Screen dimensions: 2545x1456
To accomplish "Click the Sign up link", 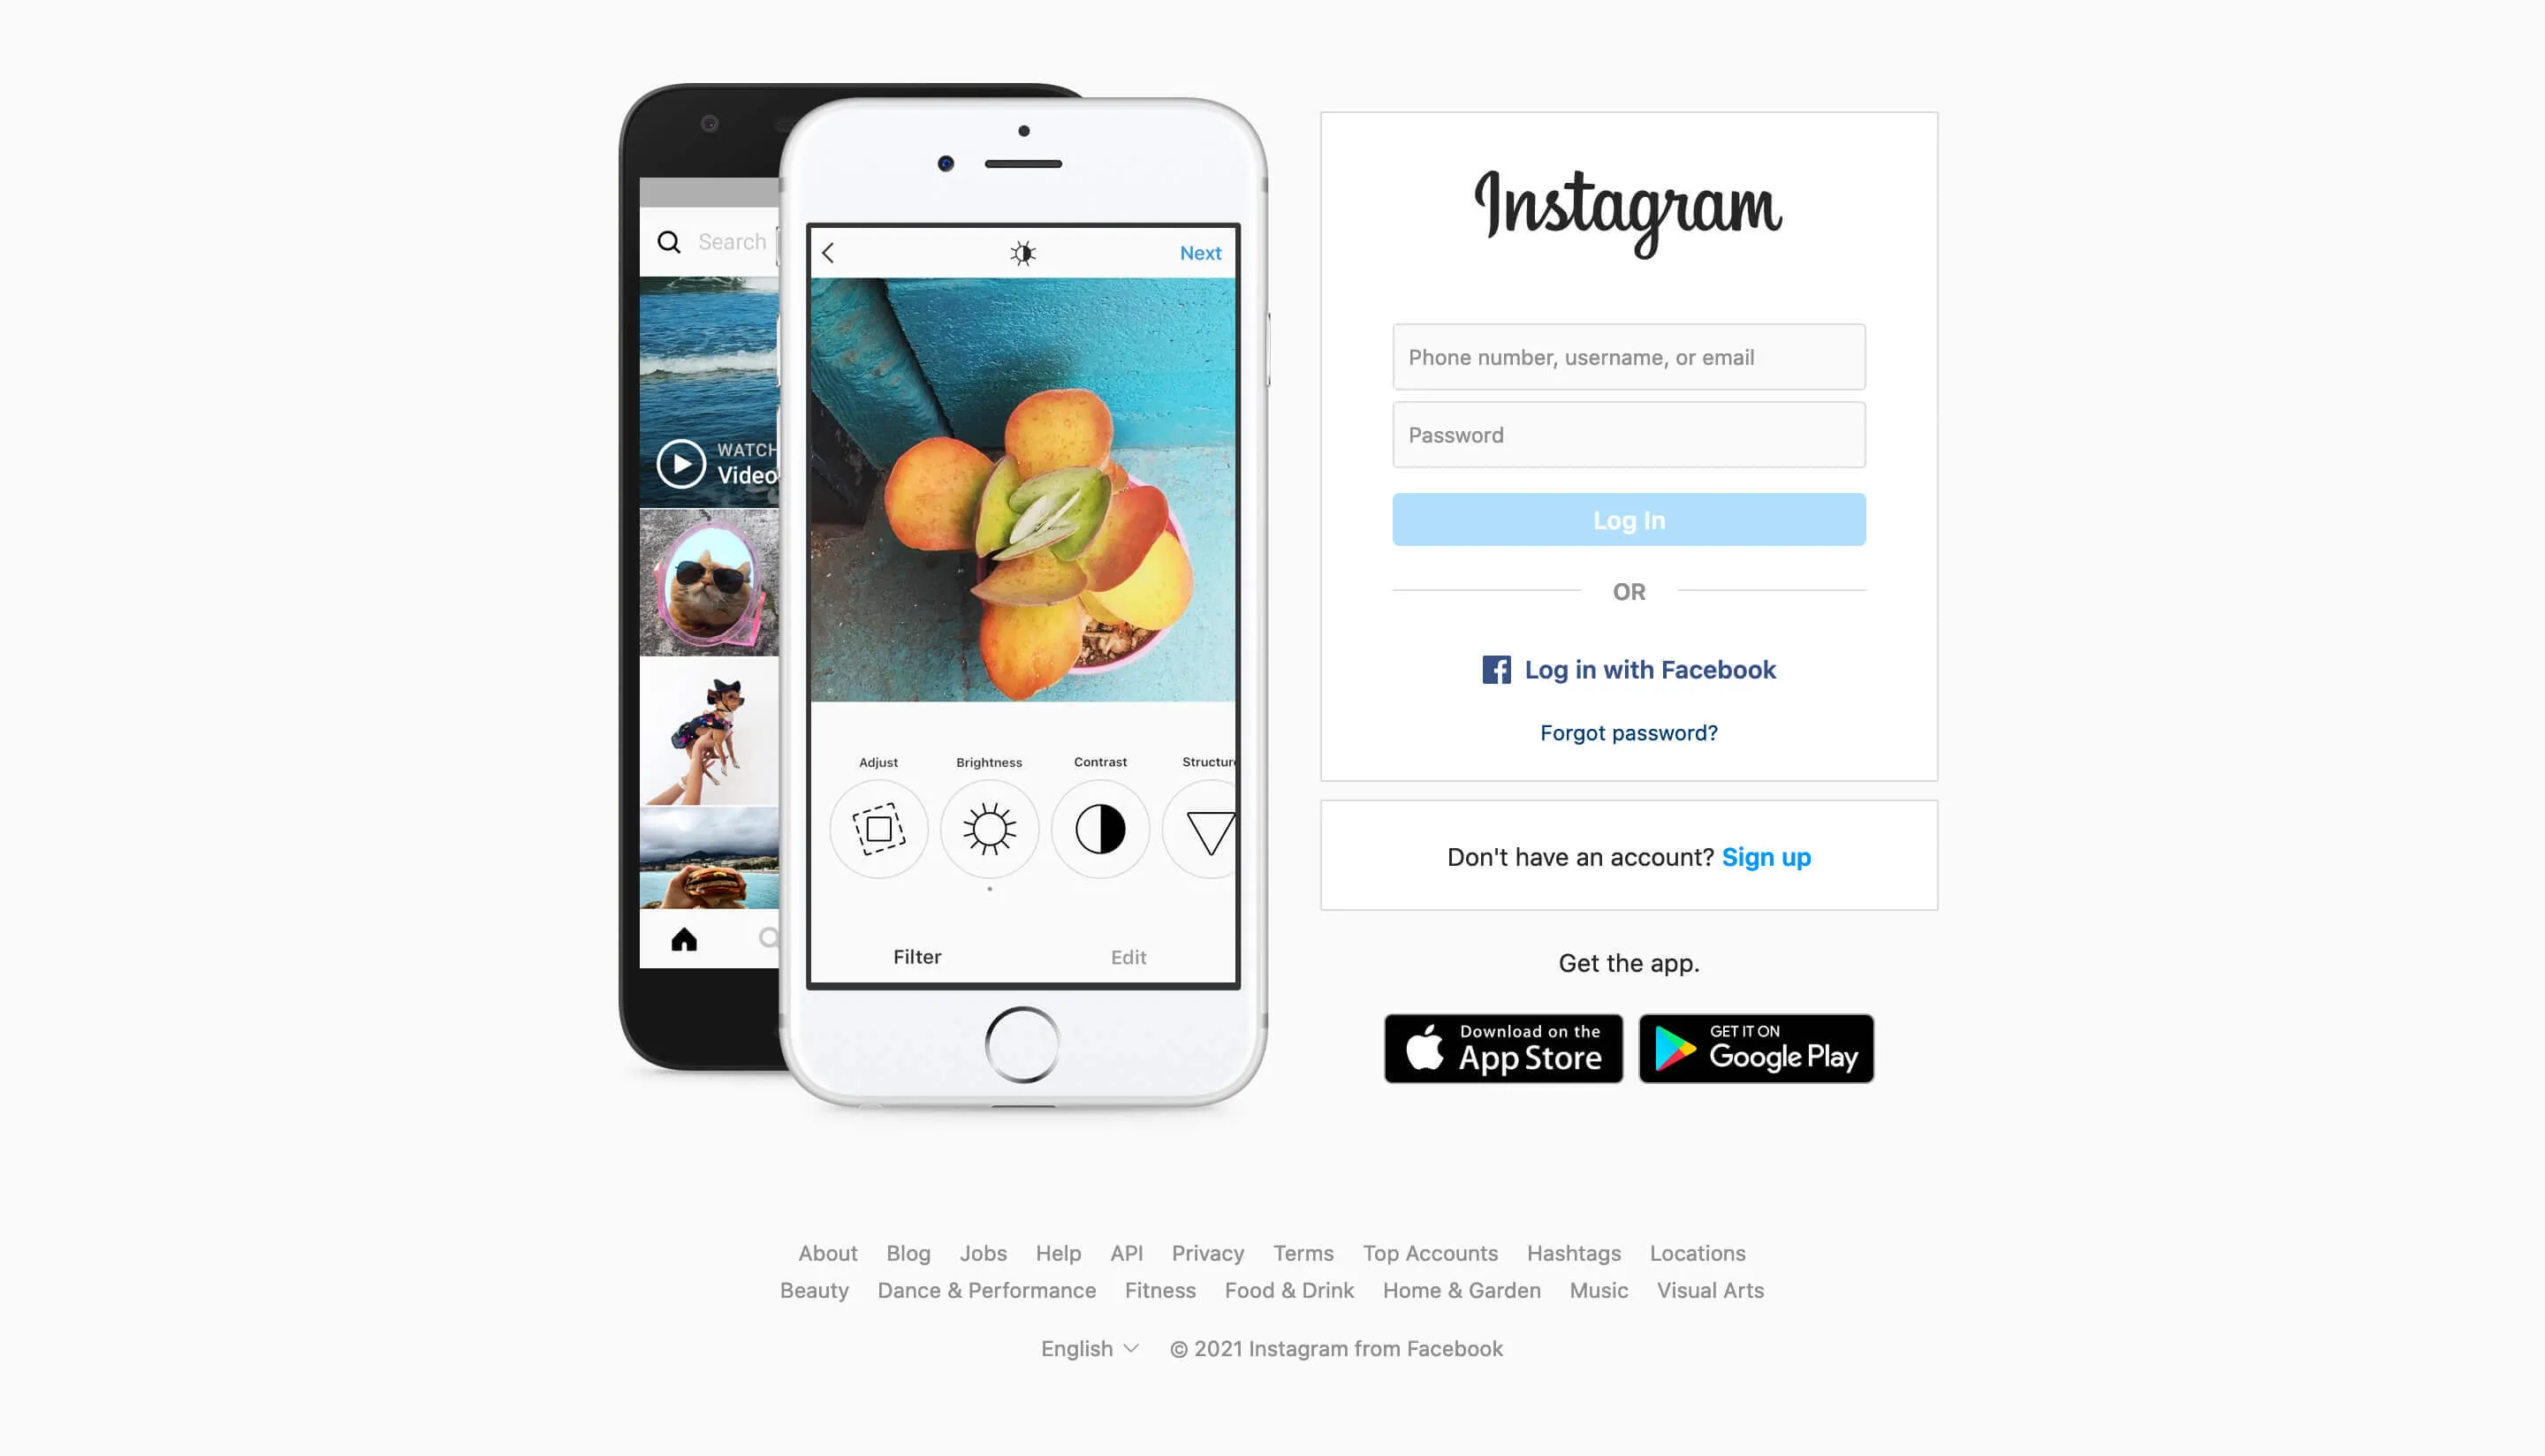I will (x=1766, y=856).
